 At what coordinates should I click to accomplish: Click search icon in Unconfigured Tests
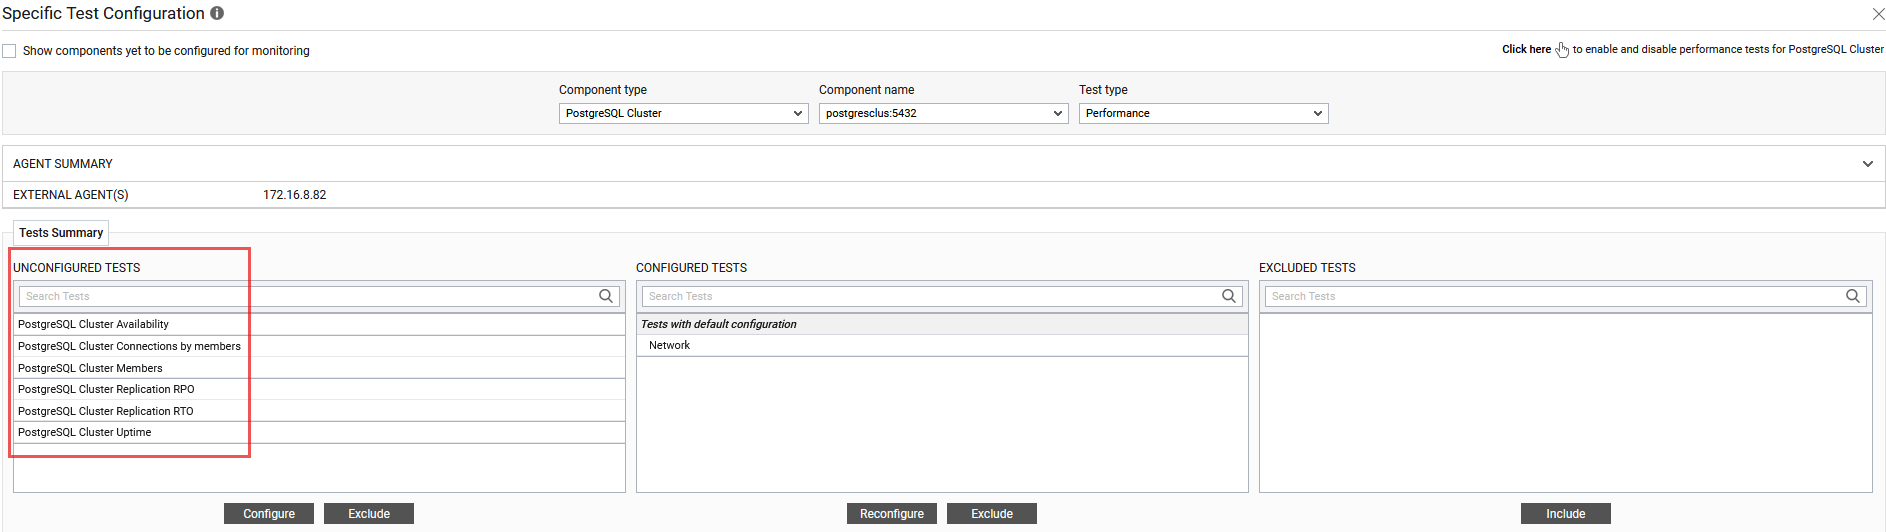click(x=605, y=296)
